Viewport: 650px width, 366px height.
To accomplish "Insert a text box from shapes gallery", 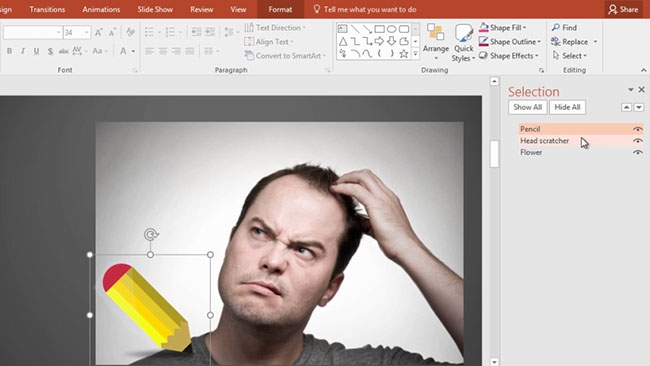I will (342, 29).
